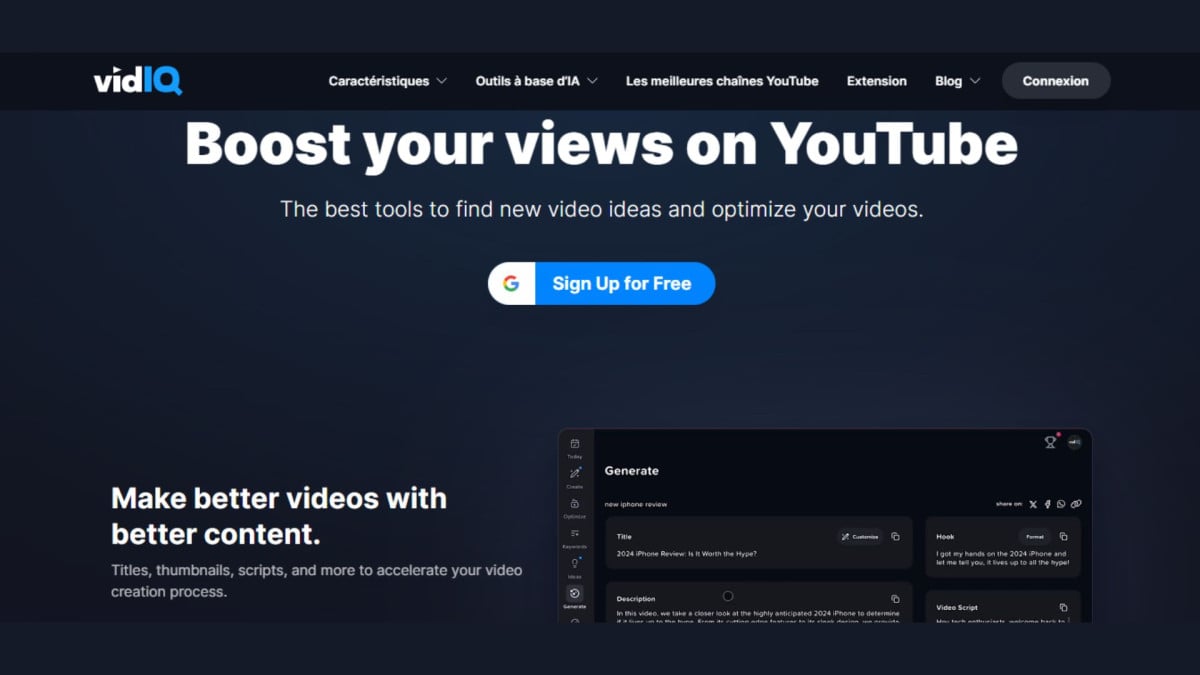The image size is (1200, 675).
Task: Open Les meilleures chaînes YouTube menu item
Action: point(721,81)
